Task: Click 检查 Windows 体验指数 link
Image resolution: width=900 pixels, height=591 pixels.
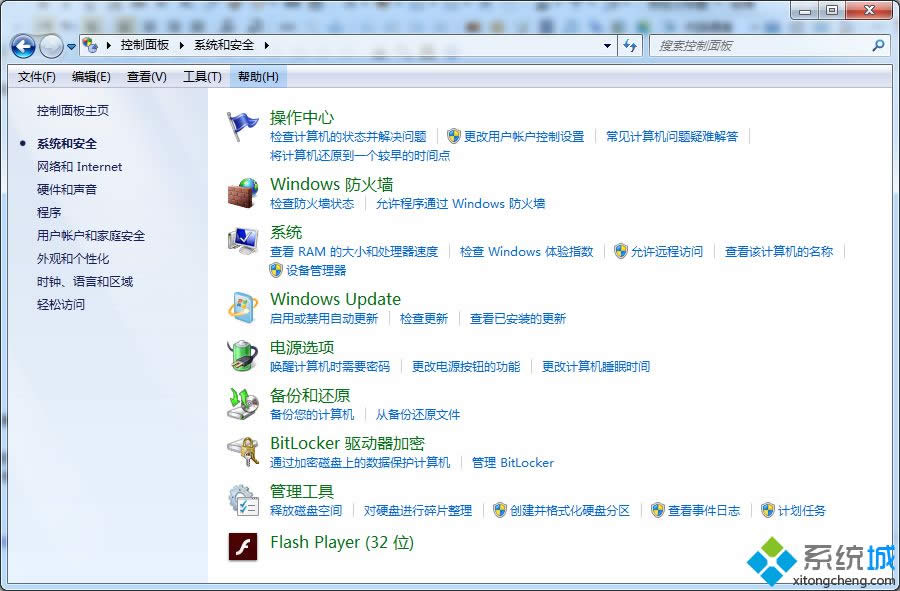Action: 526,251
